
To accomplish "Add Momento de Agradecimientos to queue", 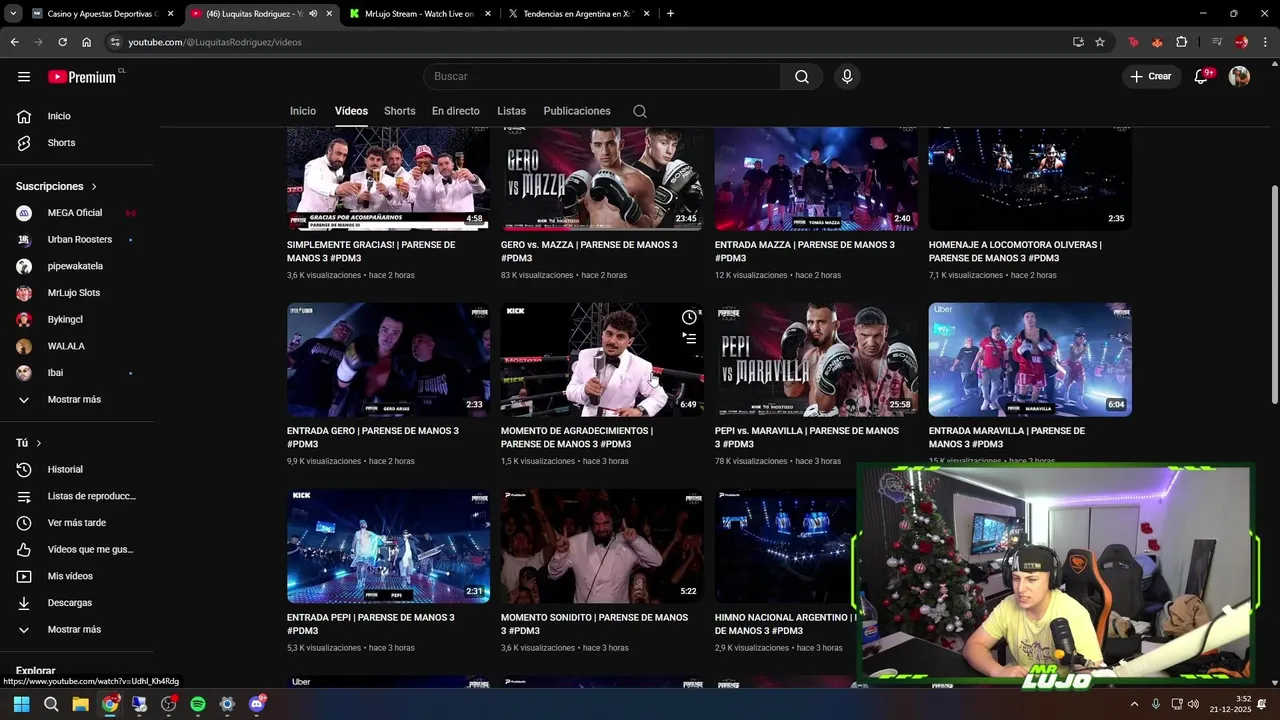I will point(689,339).
